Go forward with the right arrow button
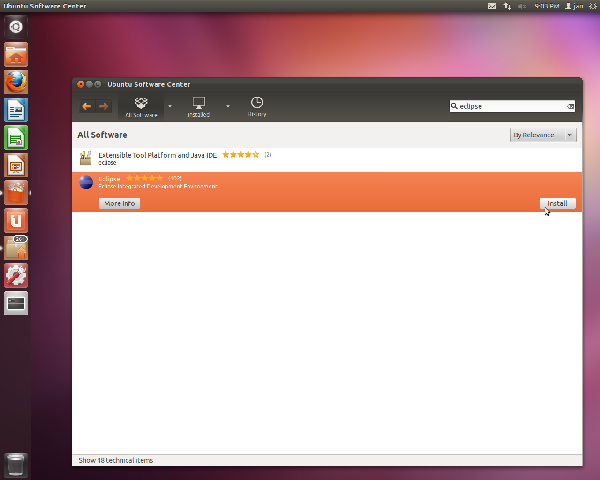600x480 pixels. point(103,106)
